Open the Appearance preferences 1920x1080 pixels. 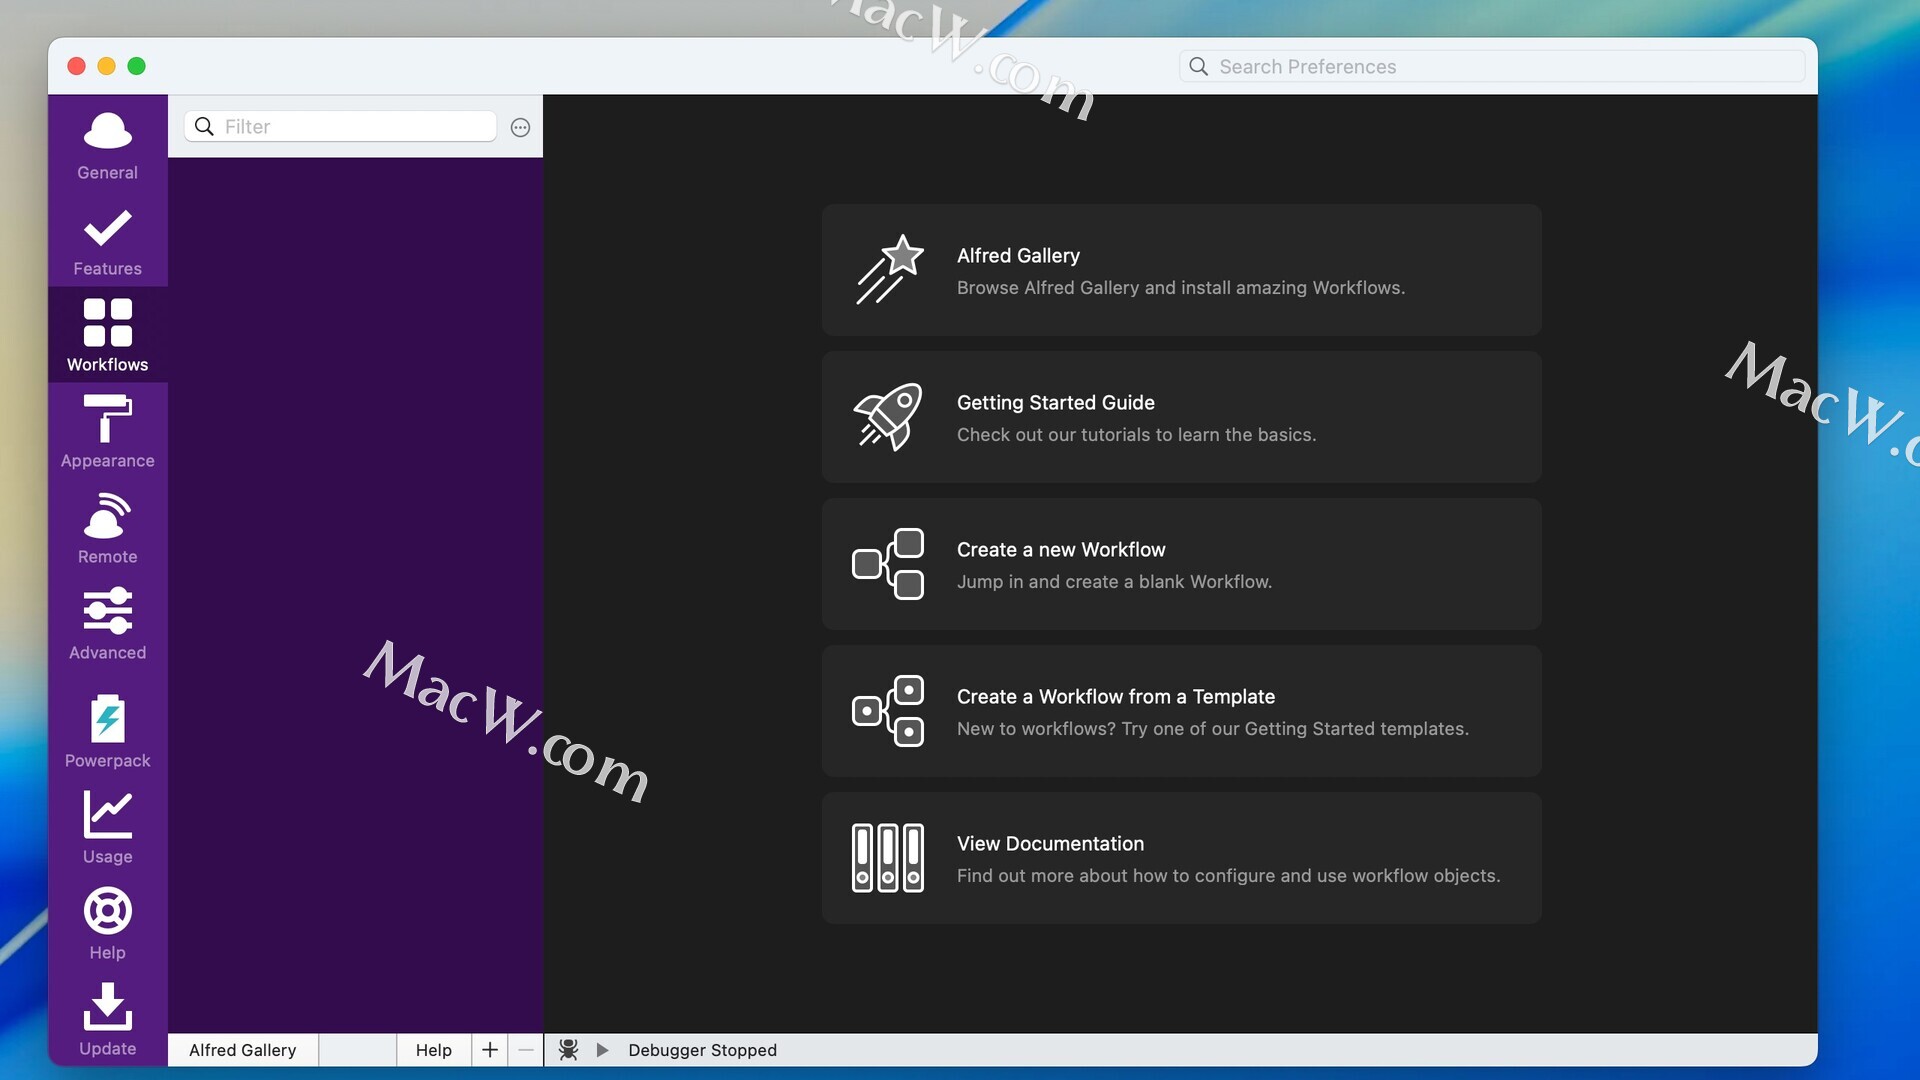107,432
